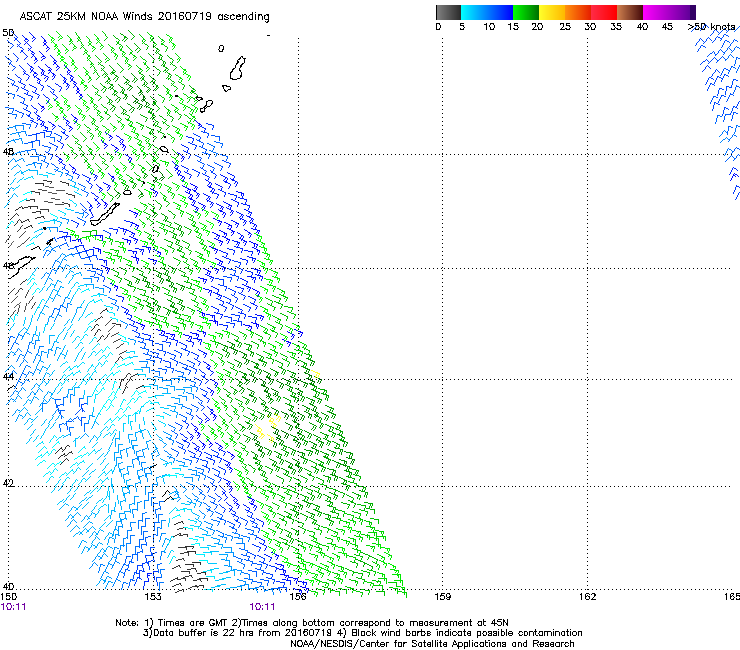The width and height of the screenshot is (740, 650).
Task: Select the latitude label "42"
Action: (8, 483)
